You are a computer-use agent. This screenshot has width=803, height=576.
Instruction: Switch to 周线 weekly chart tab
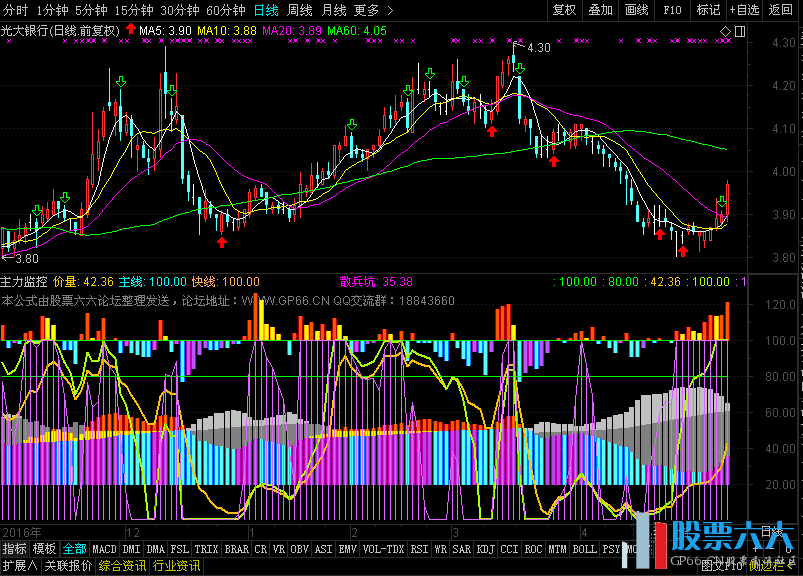pos(299,10)
